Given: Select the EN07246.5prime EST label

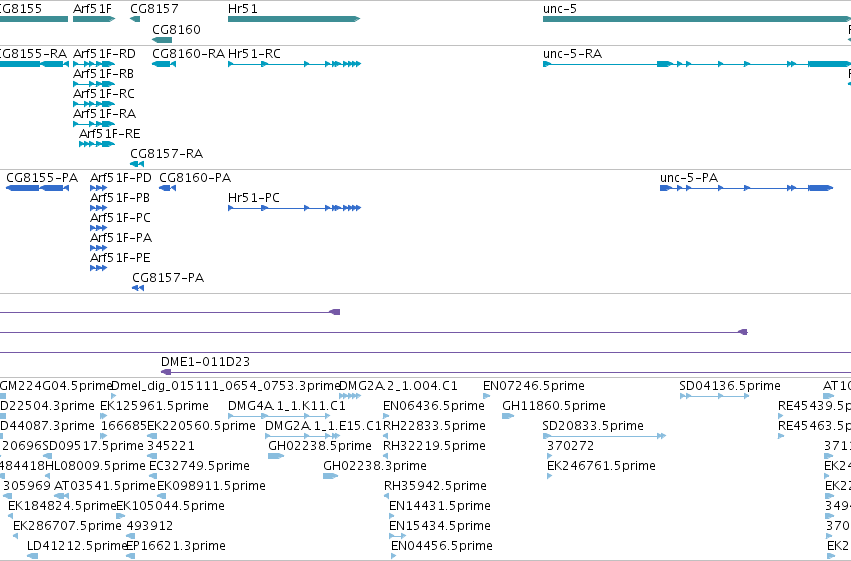Looking at the screenshot, I should tap(534, 386).
